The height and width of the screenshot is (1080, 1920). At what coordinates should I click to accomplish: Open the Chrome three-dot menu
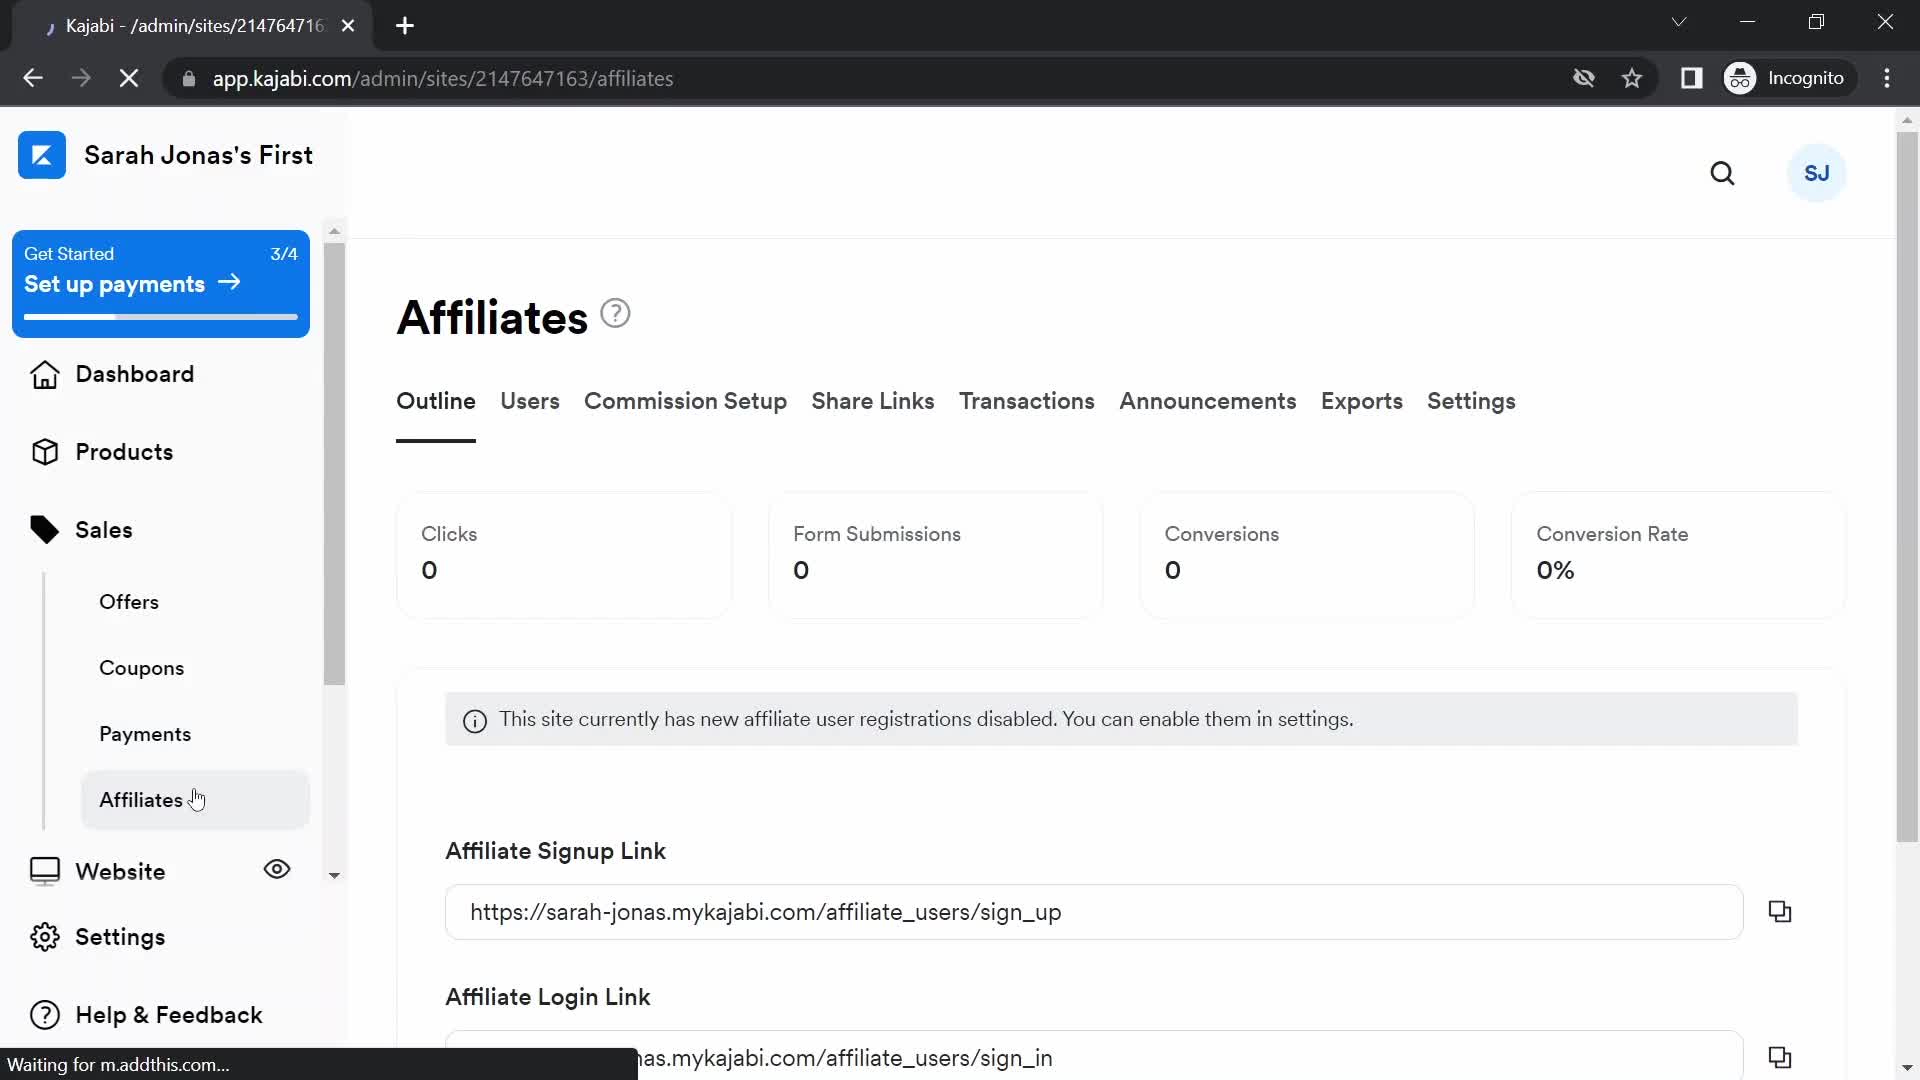coord(1887,78)
